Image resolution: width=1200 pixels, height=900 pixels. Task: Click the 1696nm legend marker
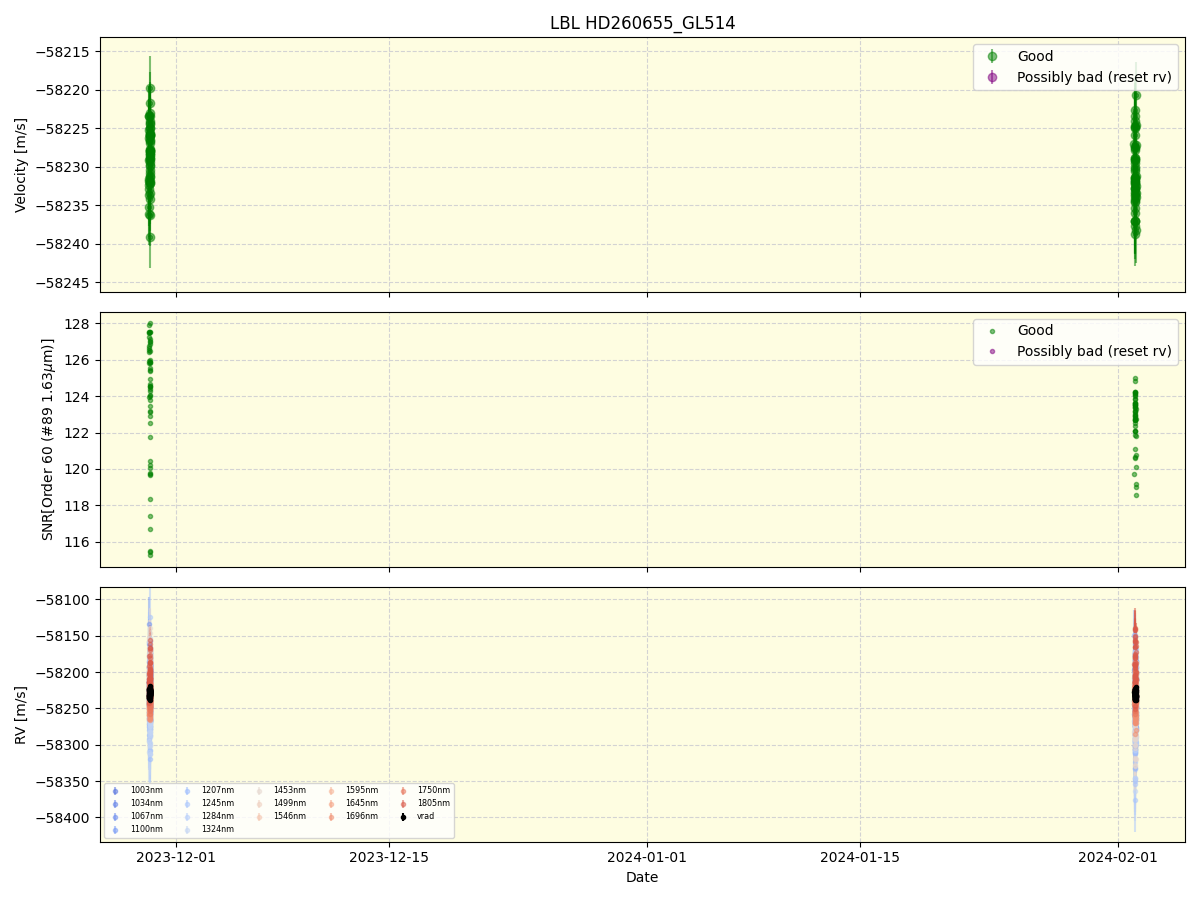(x=331, y=817)
